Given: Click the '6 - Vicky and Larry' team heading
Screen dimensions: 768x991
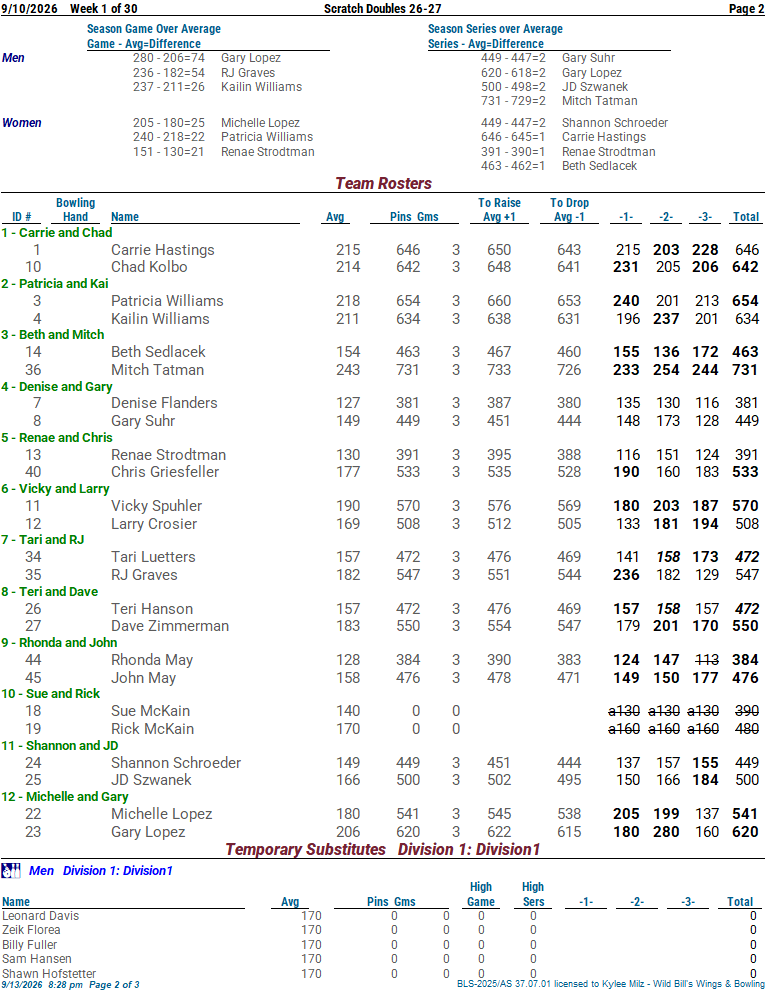Looking at the screenshot, I should (55, 489).
